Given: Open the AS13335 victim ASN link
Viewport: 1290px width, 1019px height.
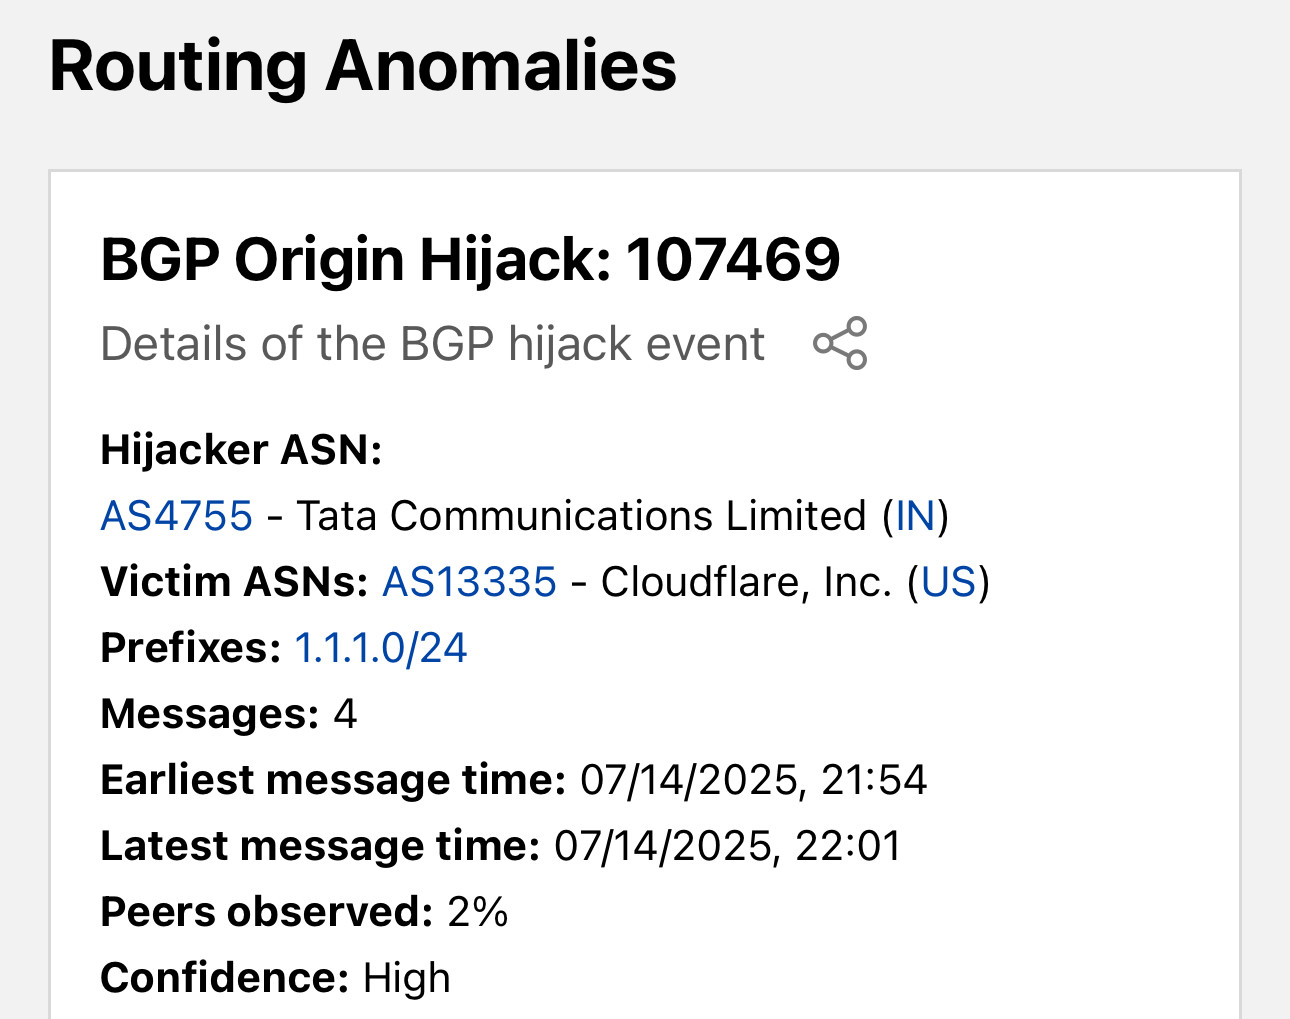Looking at the screenshot, I should [x=469, y=582].
